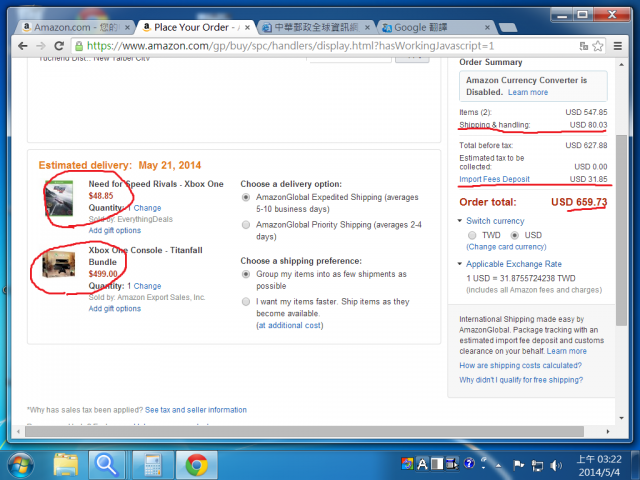The image size is (640, 480).
Task: Click the IME help question mark icon
Action: [469, 463]
